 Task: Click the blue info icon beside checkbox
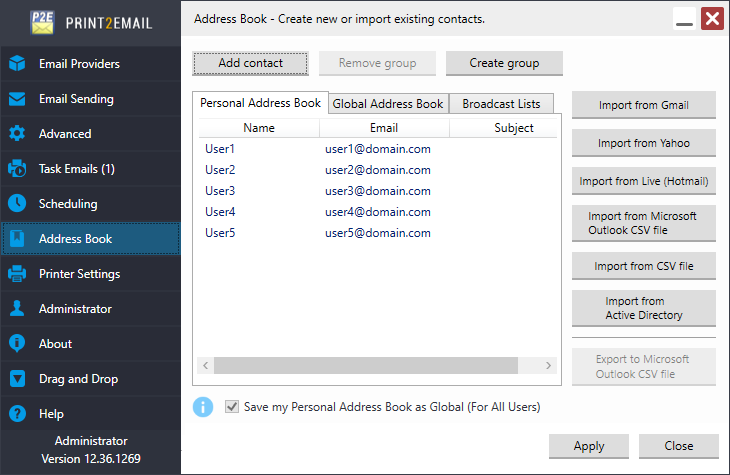(x=203, y=407)
